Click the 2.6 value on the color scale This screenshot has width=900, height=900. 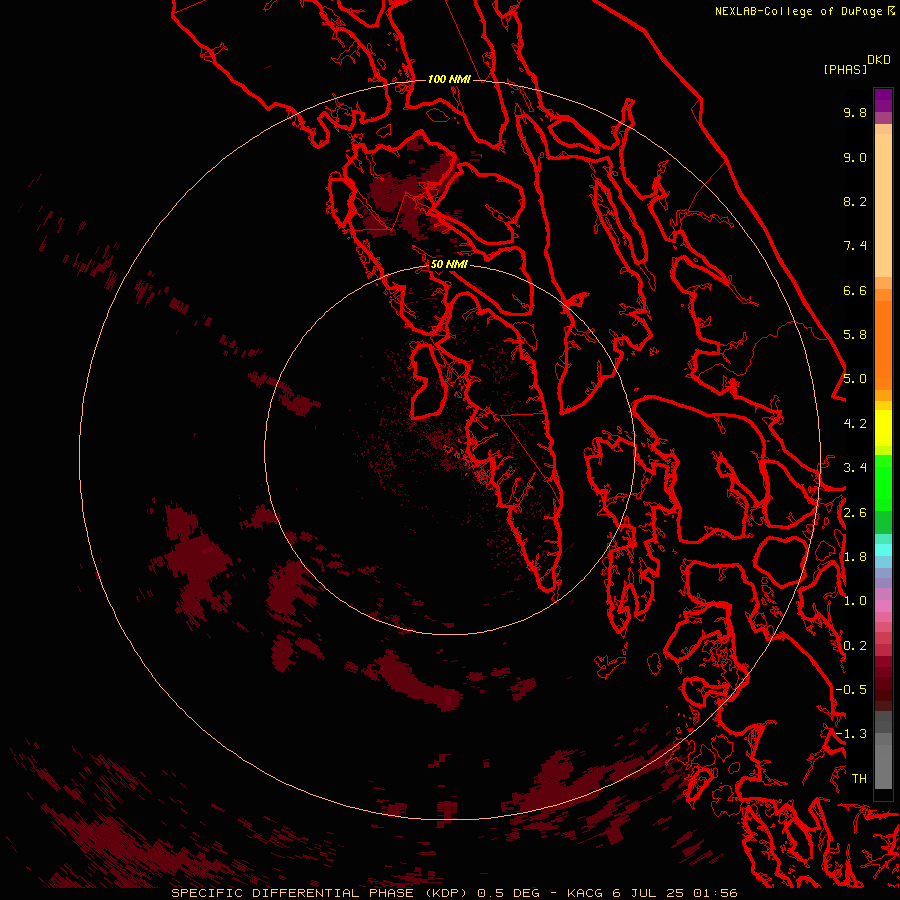(x=855, y=513)
